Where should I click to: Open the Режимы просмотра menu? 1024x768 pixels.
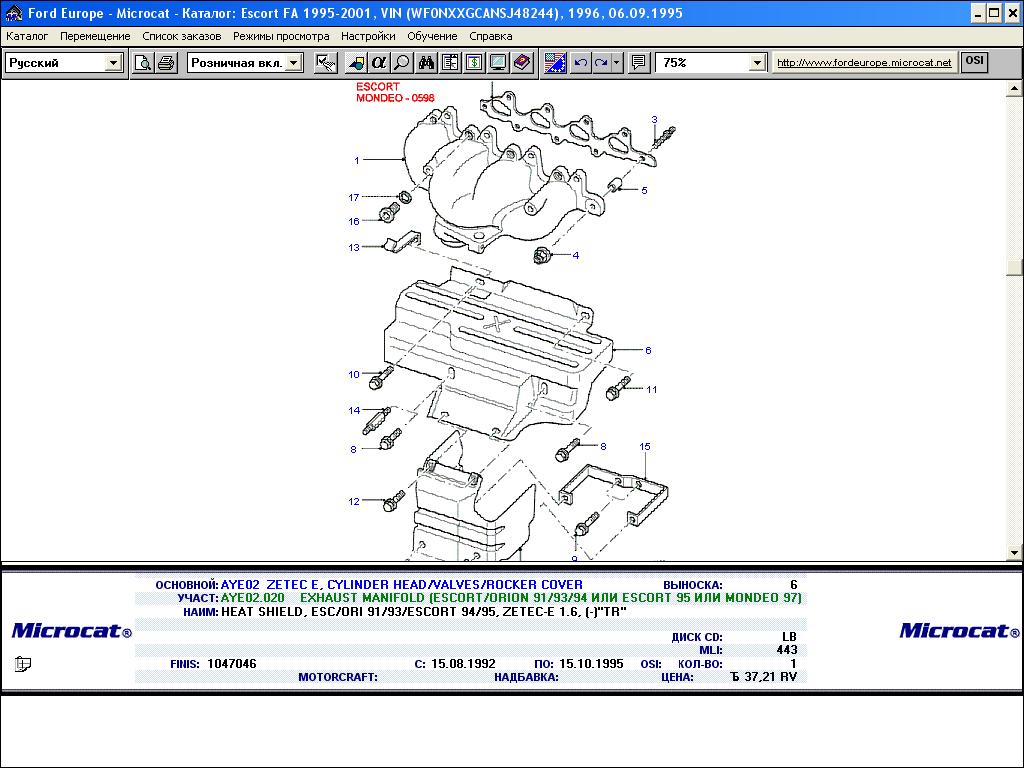pos(281,36)
